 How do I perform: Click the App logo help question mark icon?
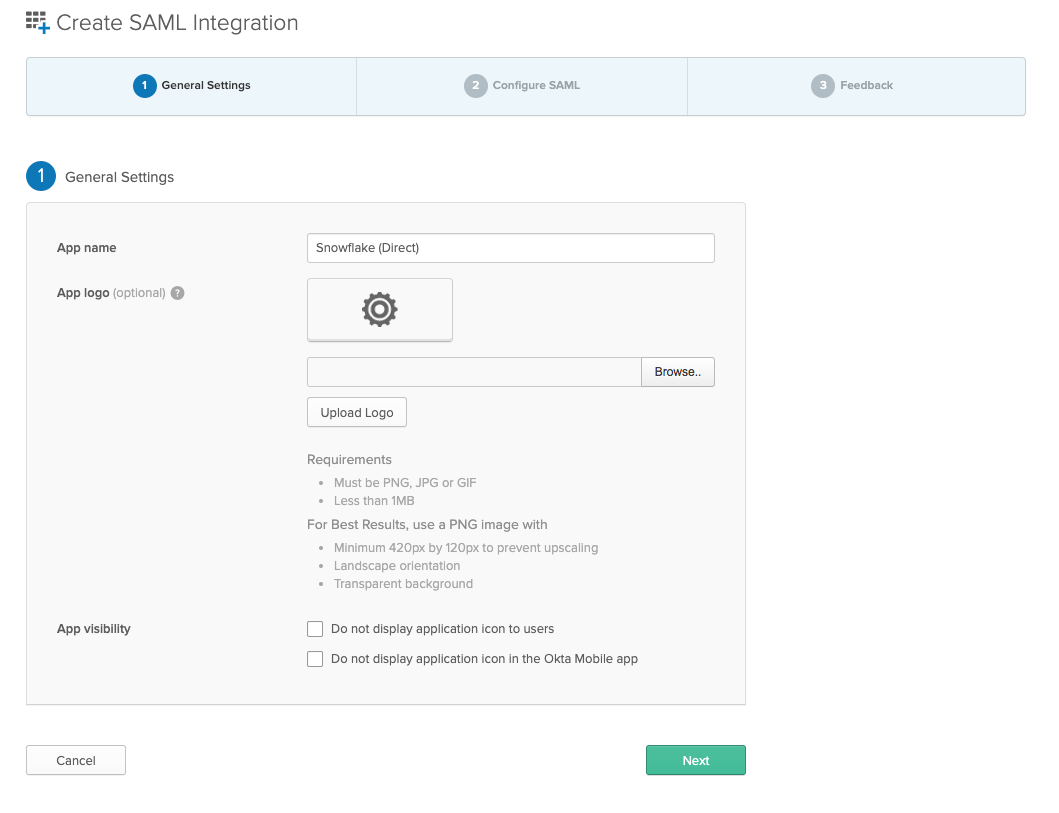(178, 293)
